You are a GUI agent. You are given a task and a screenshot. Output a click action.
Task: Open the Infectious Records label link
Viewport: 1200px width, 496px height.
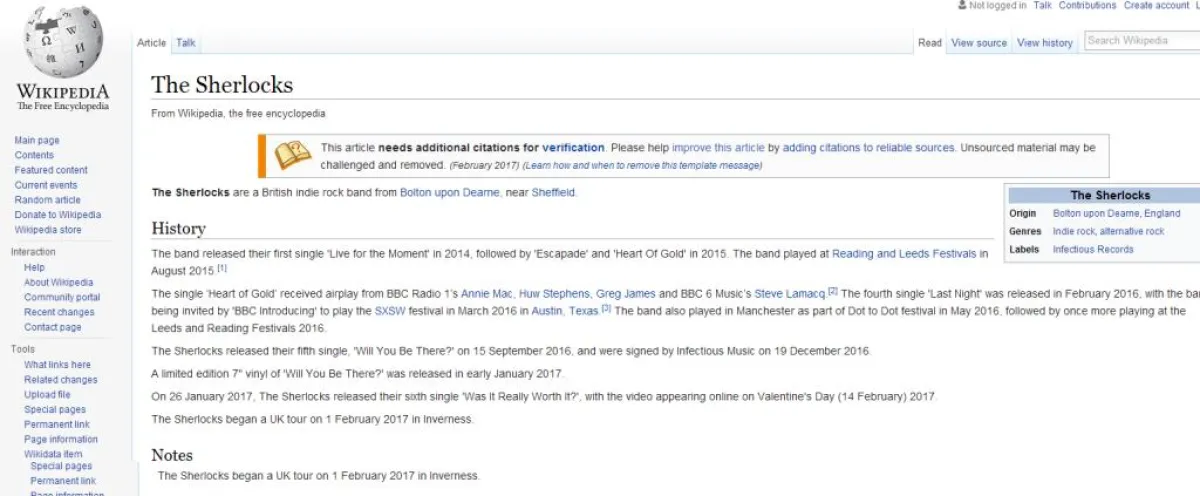(1093, 249)
